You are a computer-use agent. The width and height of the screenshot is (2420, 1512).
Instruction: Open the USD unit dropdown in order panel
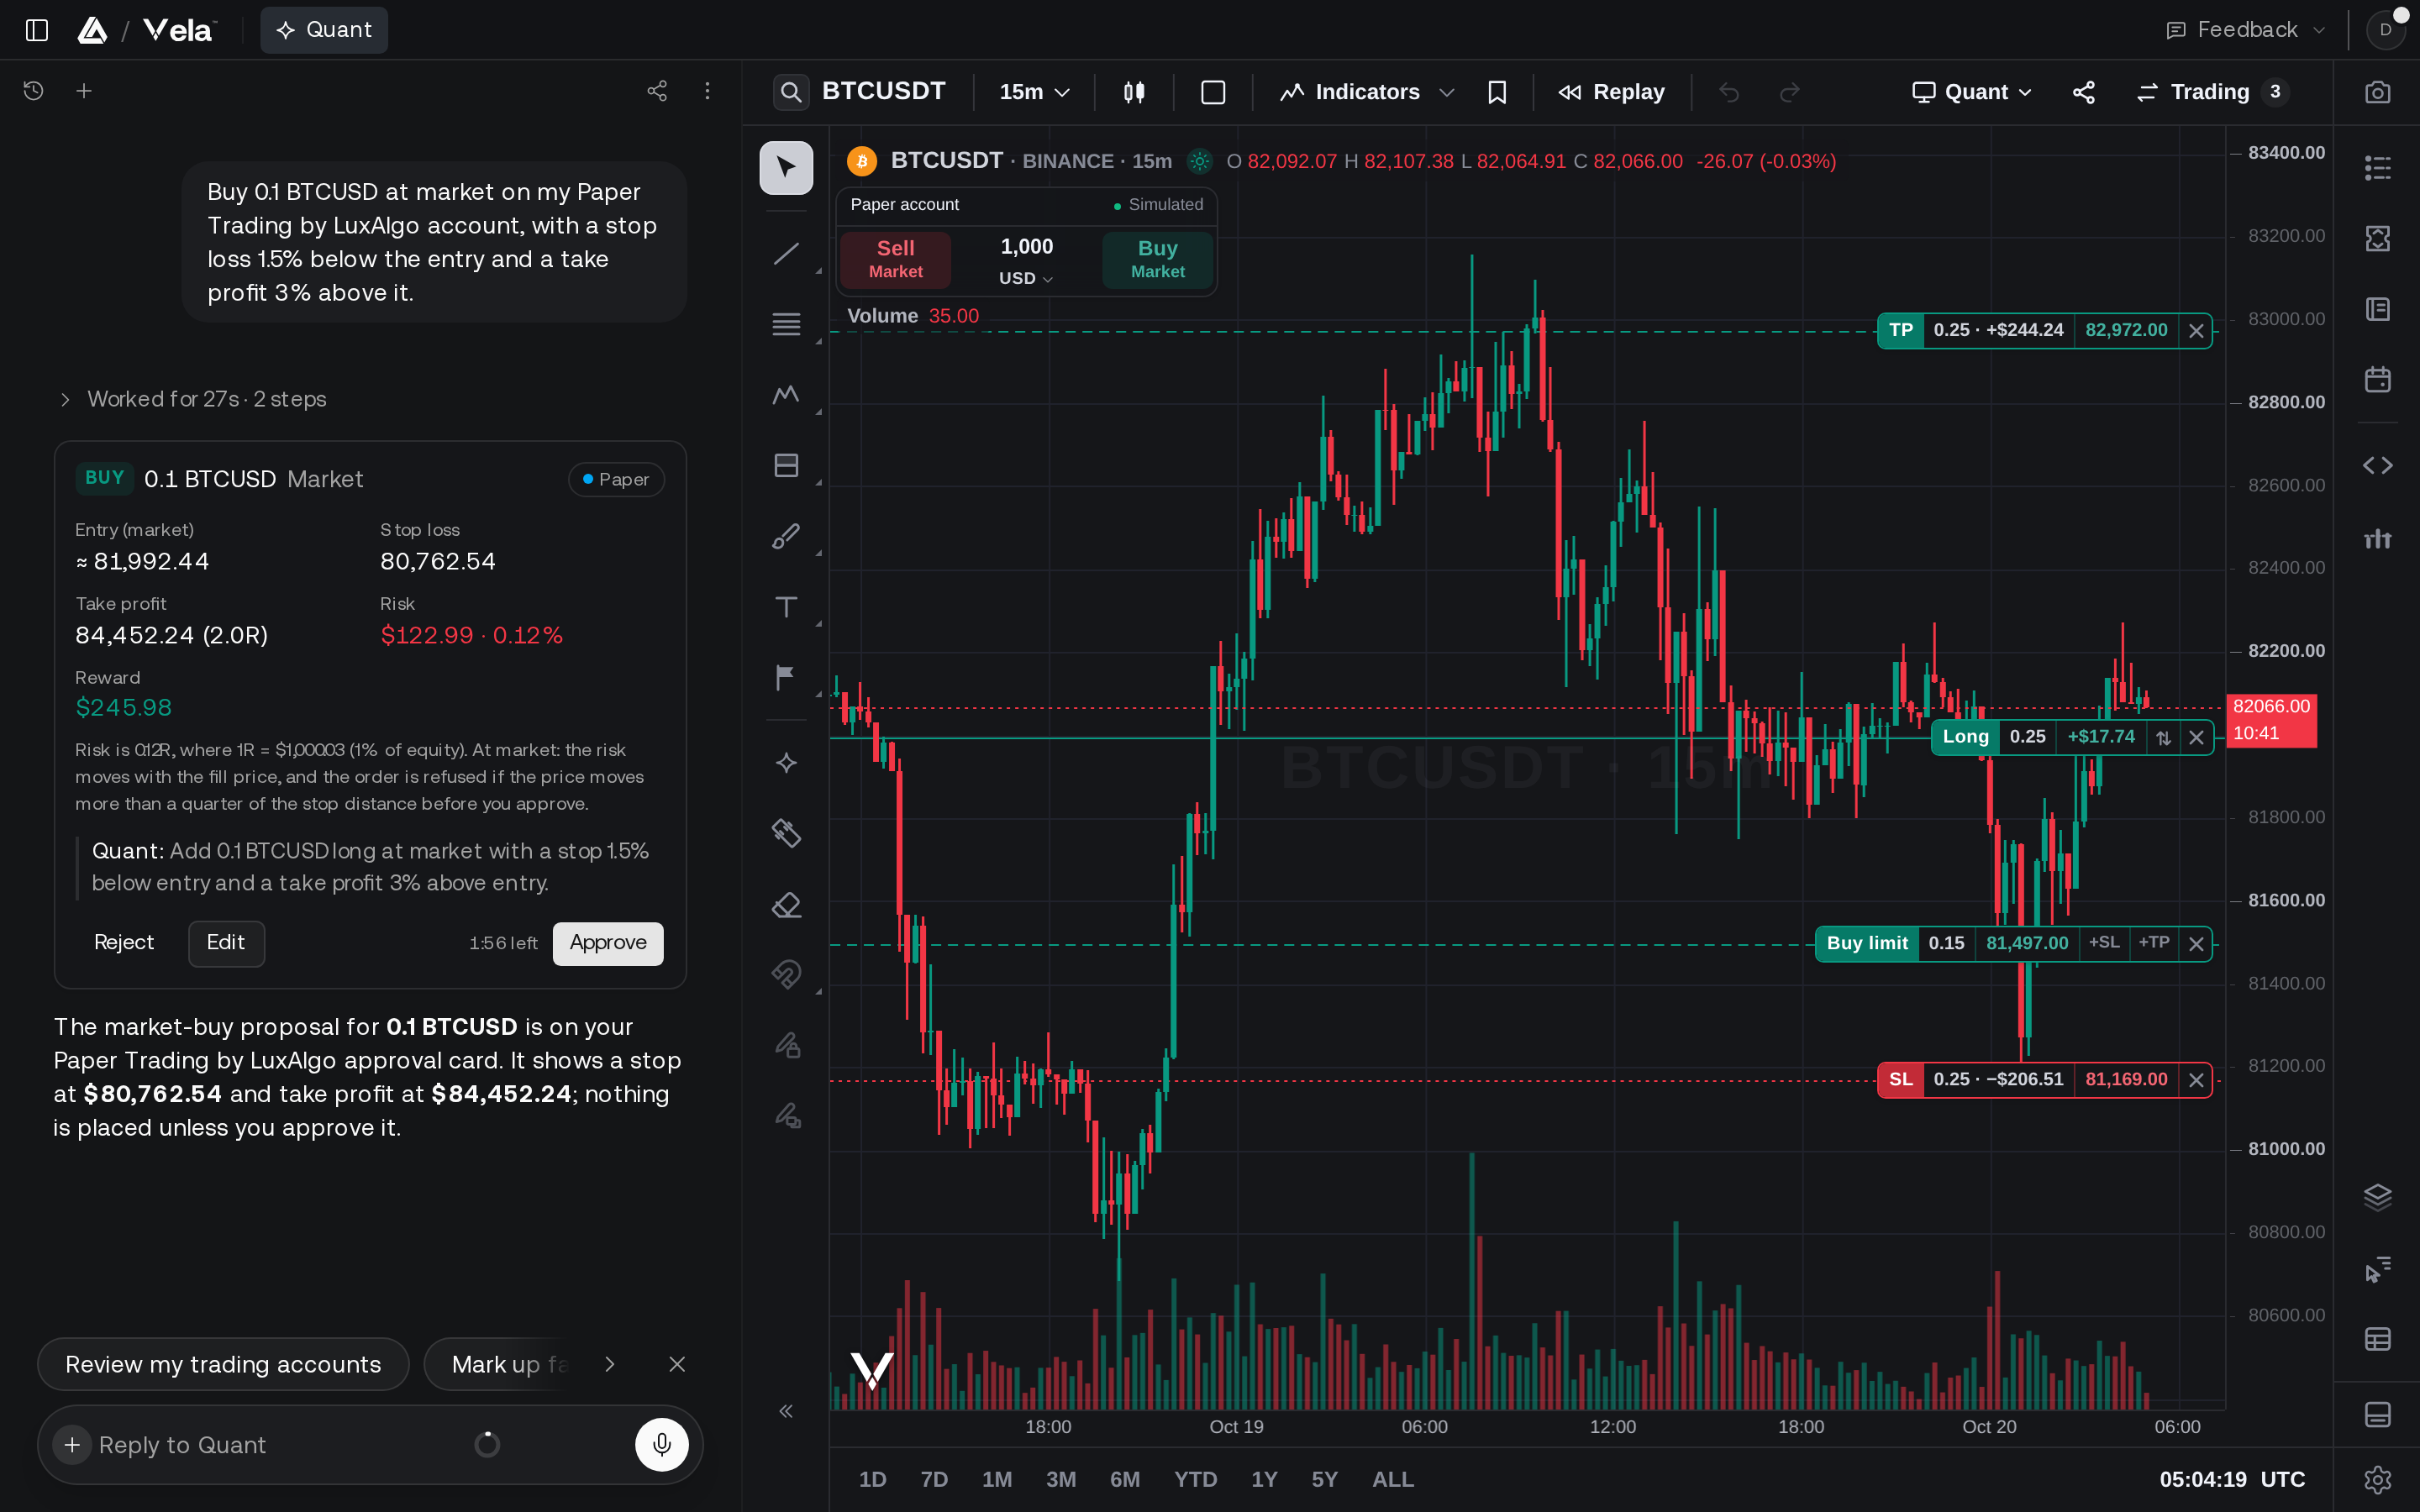click(1026, 278)
